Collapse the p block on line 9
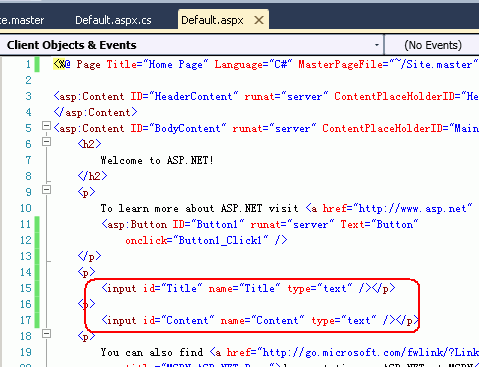This screenshot has height=367, width=479. coord(46,190)
